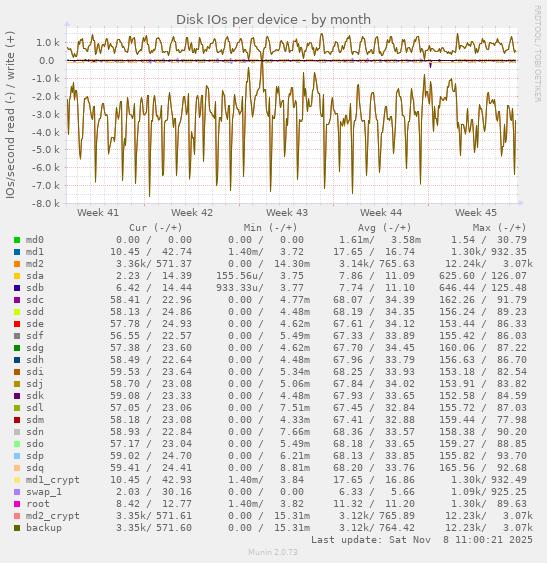
Task: Click the write line above zero in Week 43
Action: coord(287,45)
